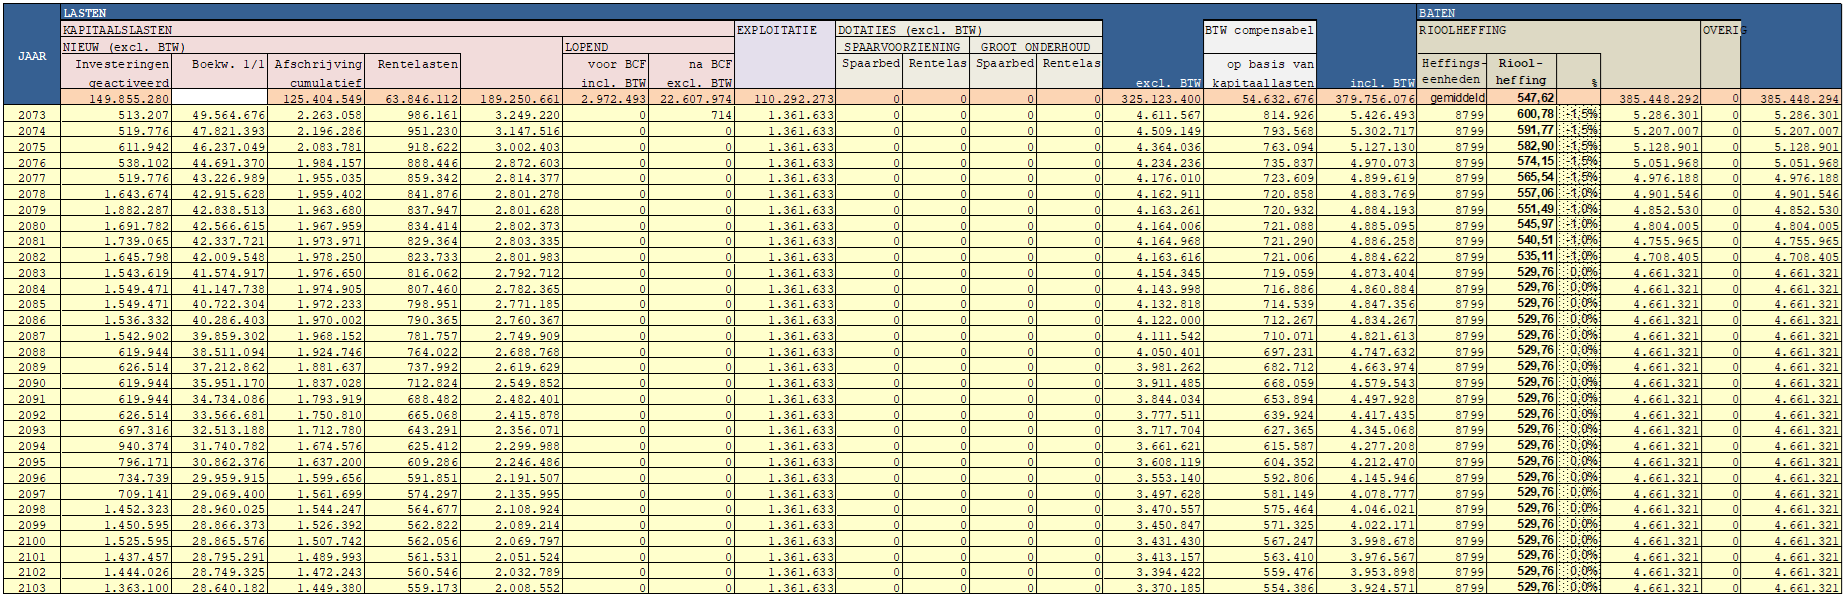Viewport: 1846px width, 597px height.
Task: Select the LASTEN section header
Action: pos(84,13)
